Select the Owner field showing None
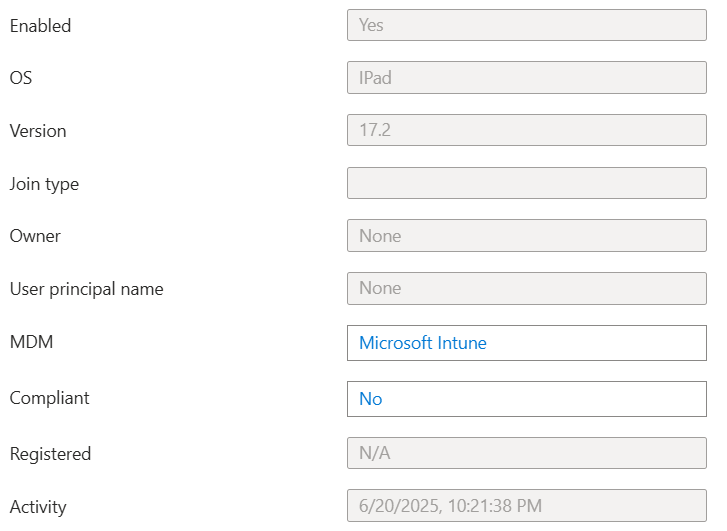This screenshot has width=727, height=531. (526, 236)
